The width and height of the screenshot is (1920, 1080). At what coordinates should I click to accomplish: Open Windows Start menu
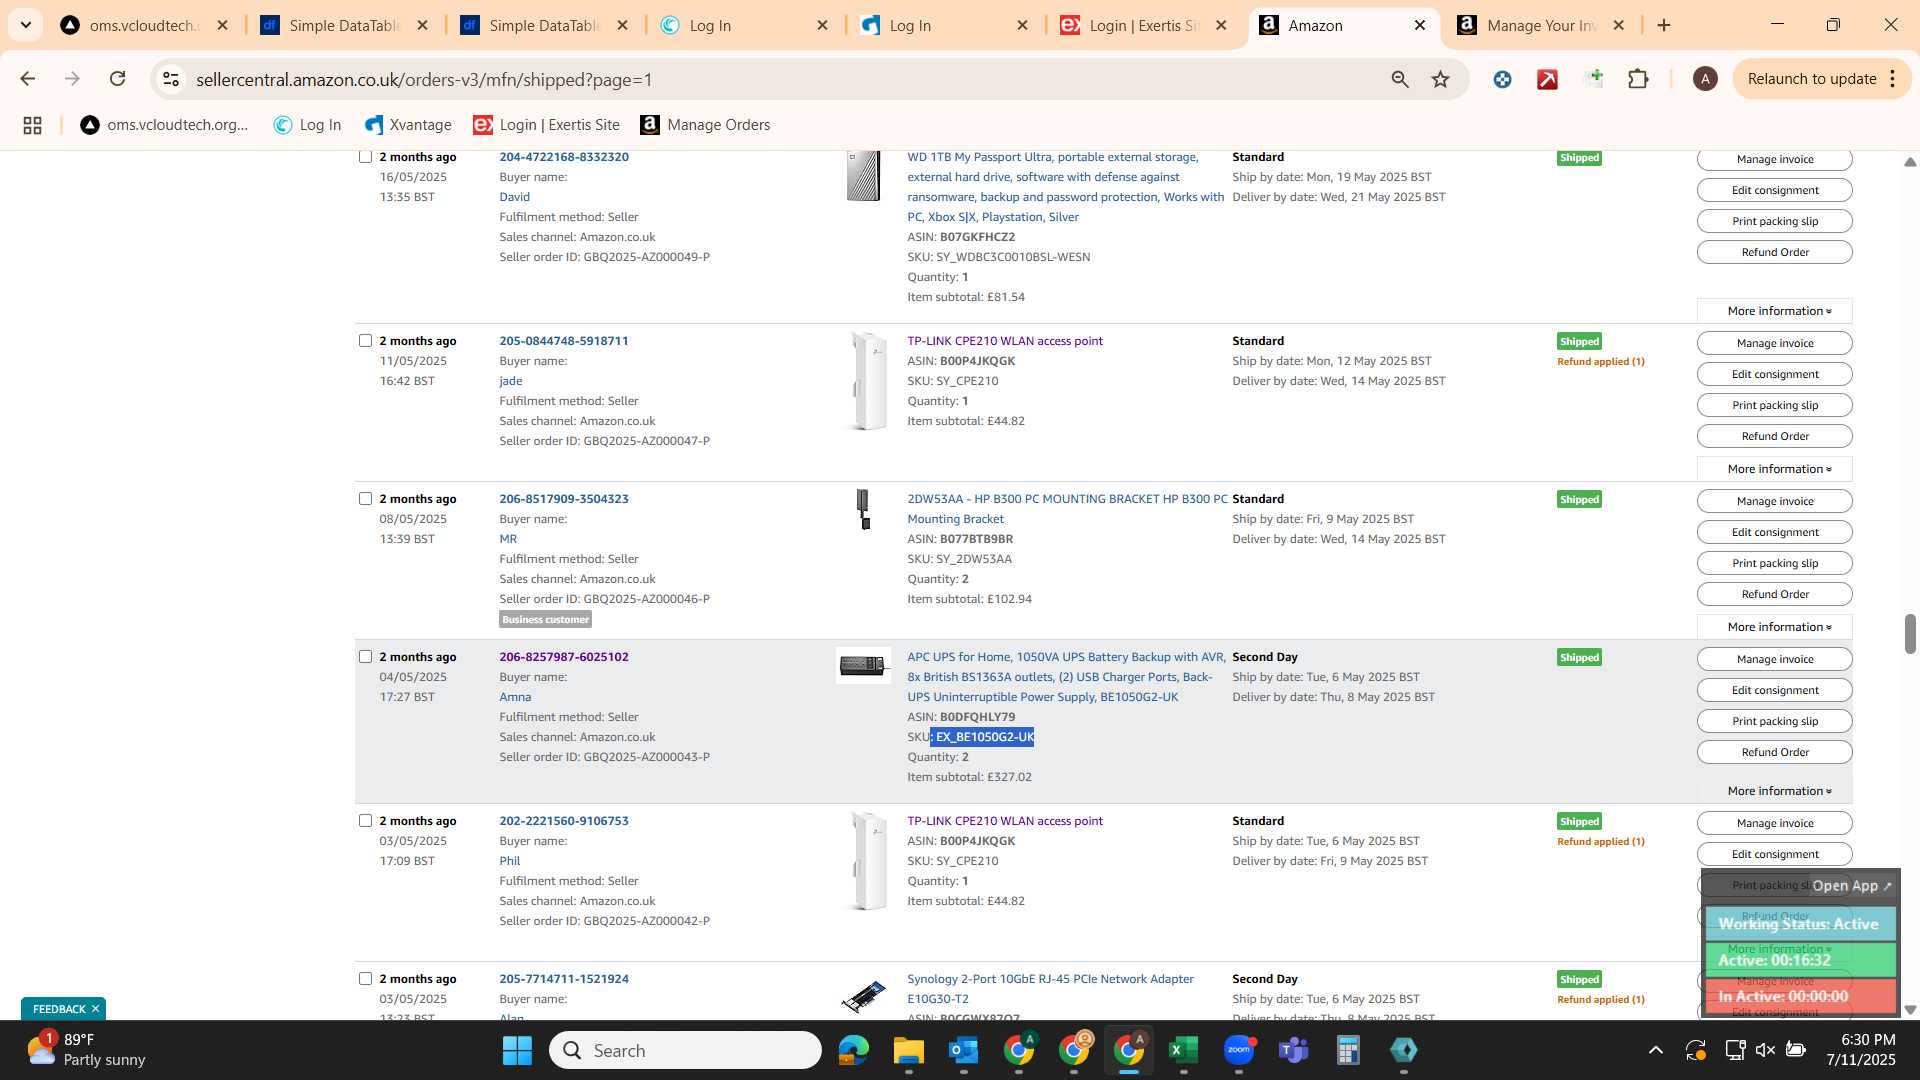tap(517, 1050)
